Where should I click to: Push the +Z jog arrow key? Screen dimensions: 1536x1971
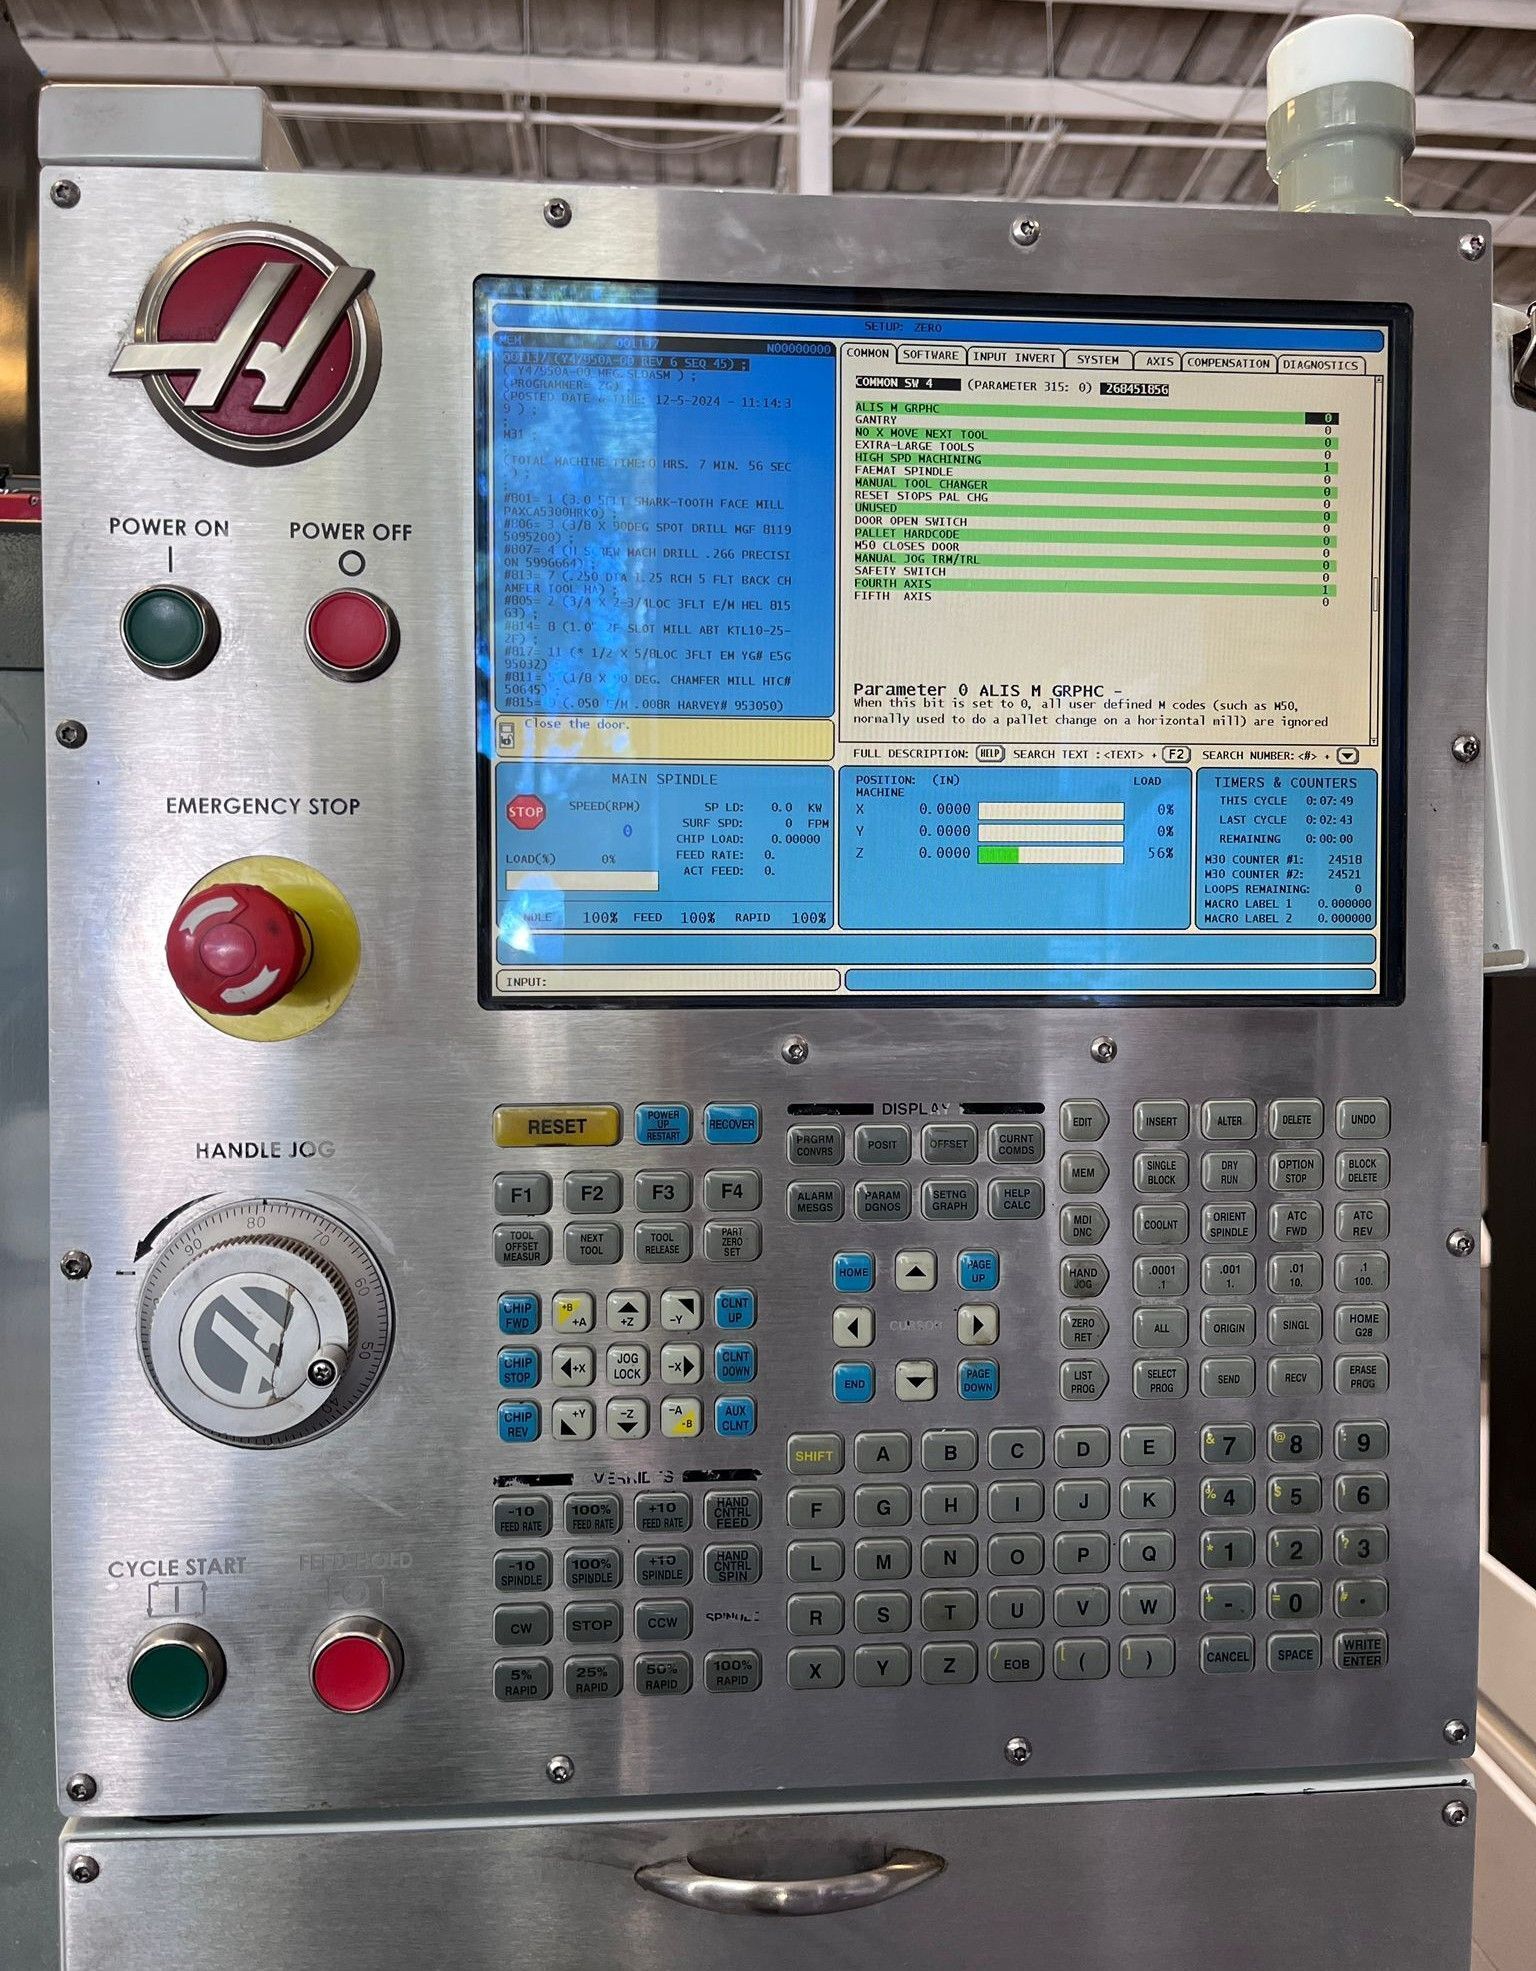point(627,1314)
